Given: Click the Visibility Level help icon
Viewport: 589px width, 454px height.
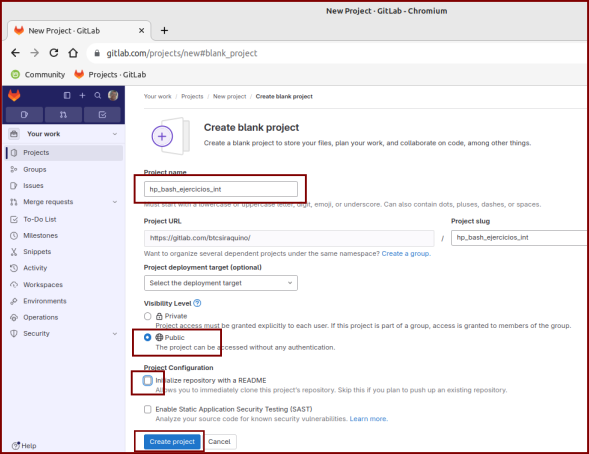Looking at the screenshot, I should pyautogui.click(x=197, y=303).
